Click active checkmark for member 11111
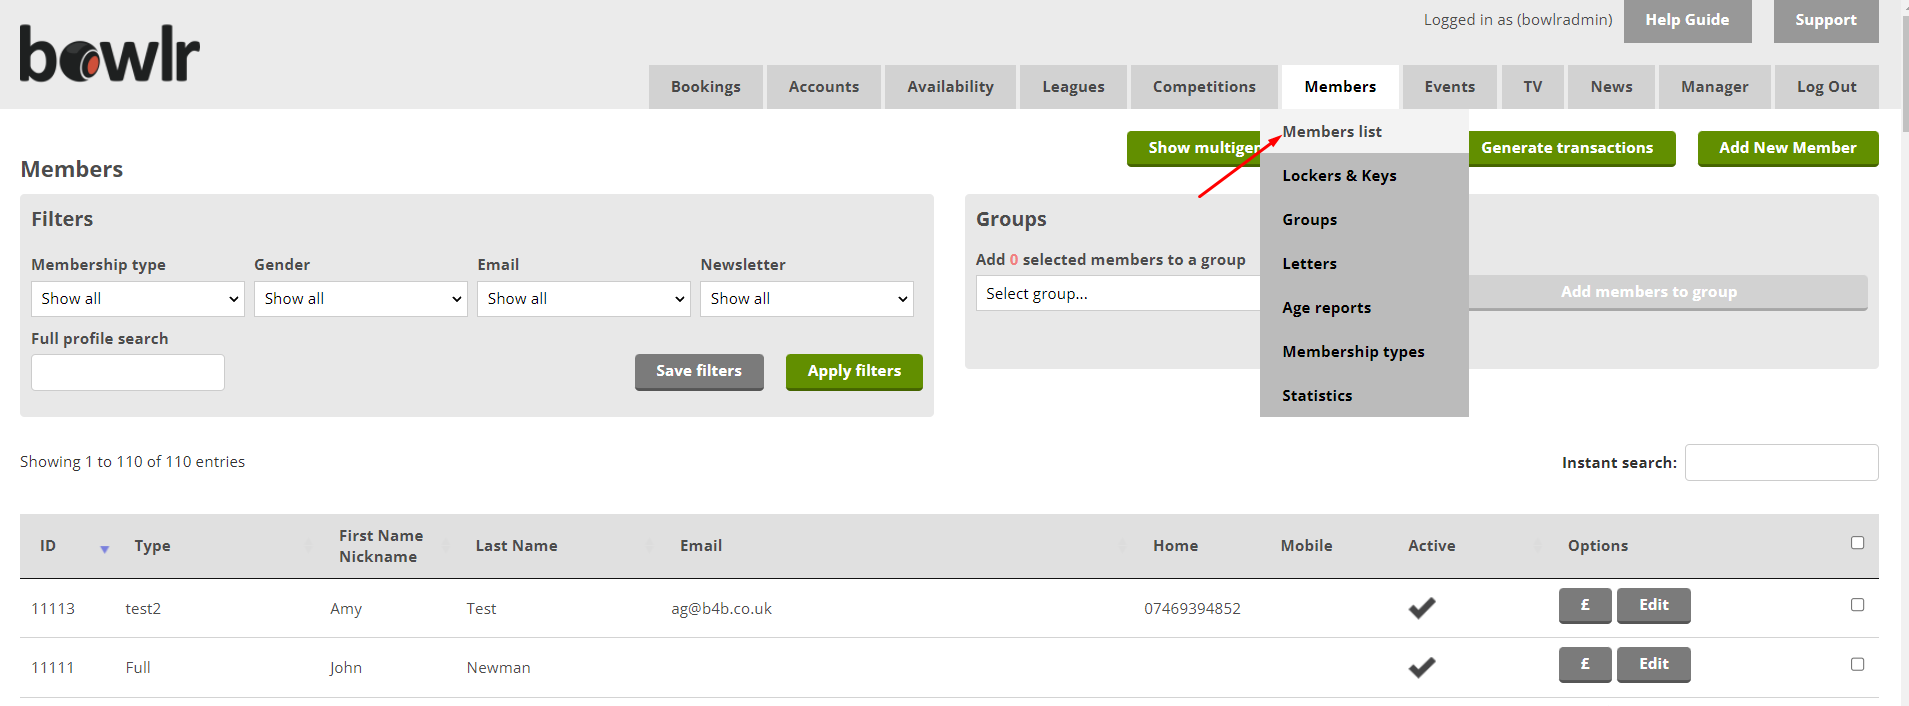This screenshot has height=706, width=1909. [1421, 667]
